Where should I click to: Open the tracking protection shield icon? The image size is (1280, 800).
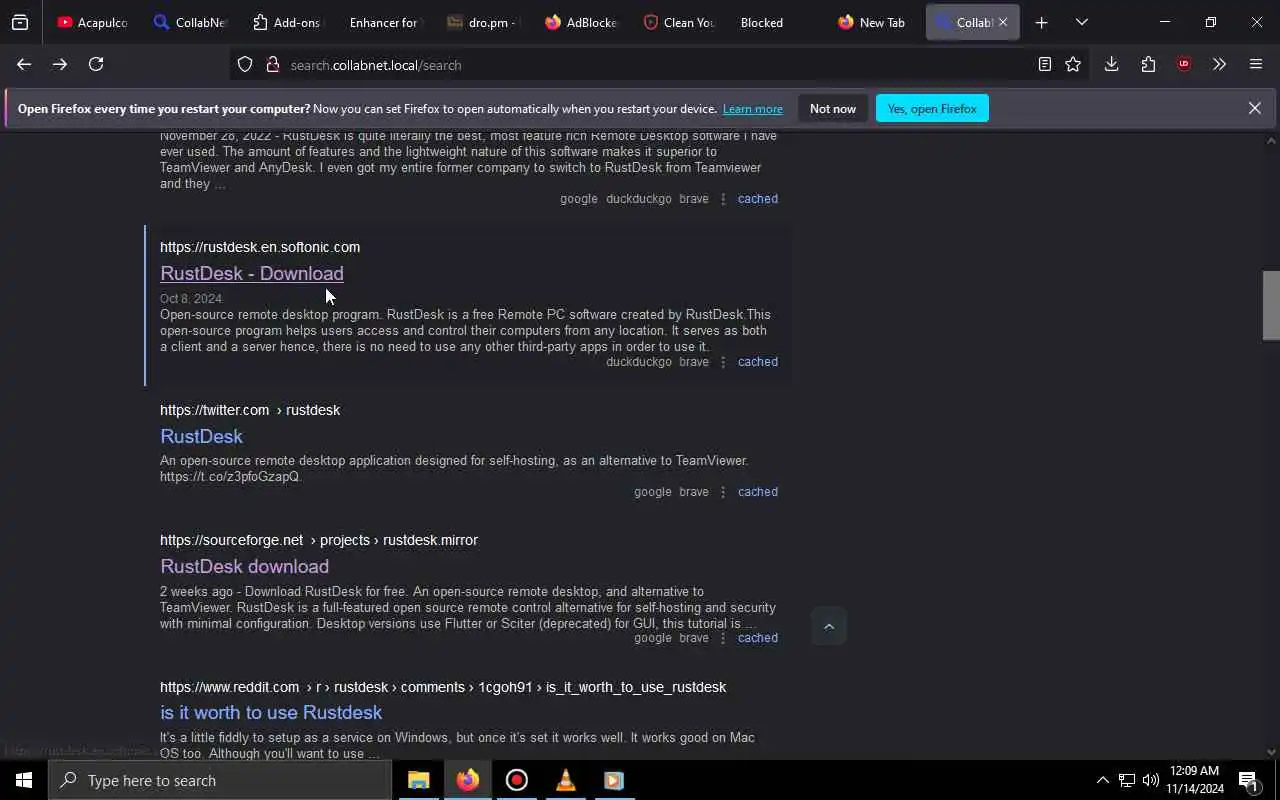245,65
